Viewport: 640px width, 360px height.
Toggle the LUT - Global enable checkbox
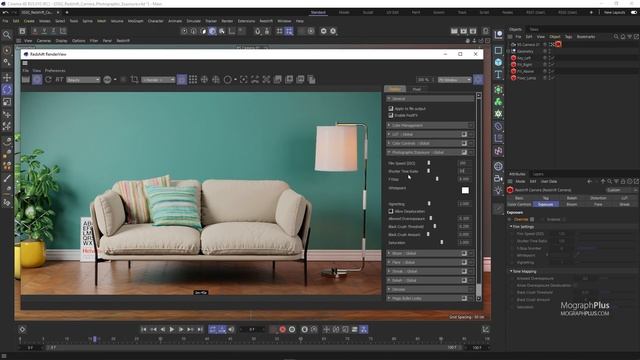(x=464, y=134)
